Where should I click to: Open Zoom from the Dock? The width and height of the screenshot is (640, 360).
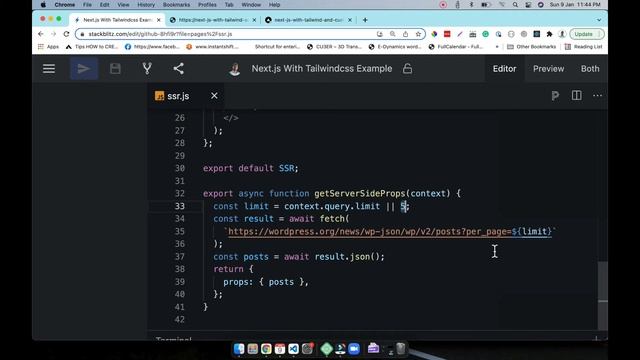(354, 349)
